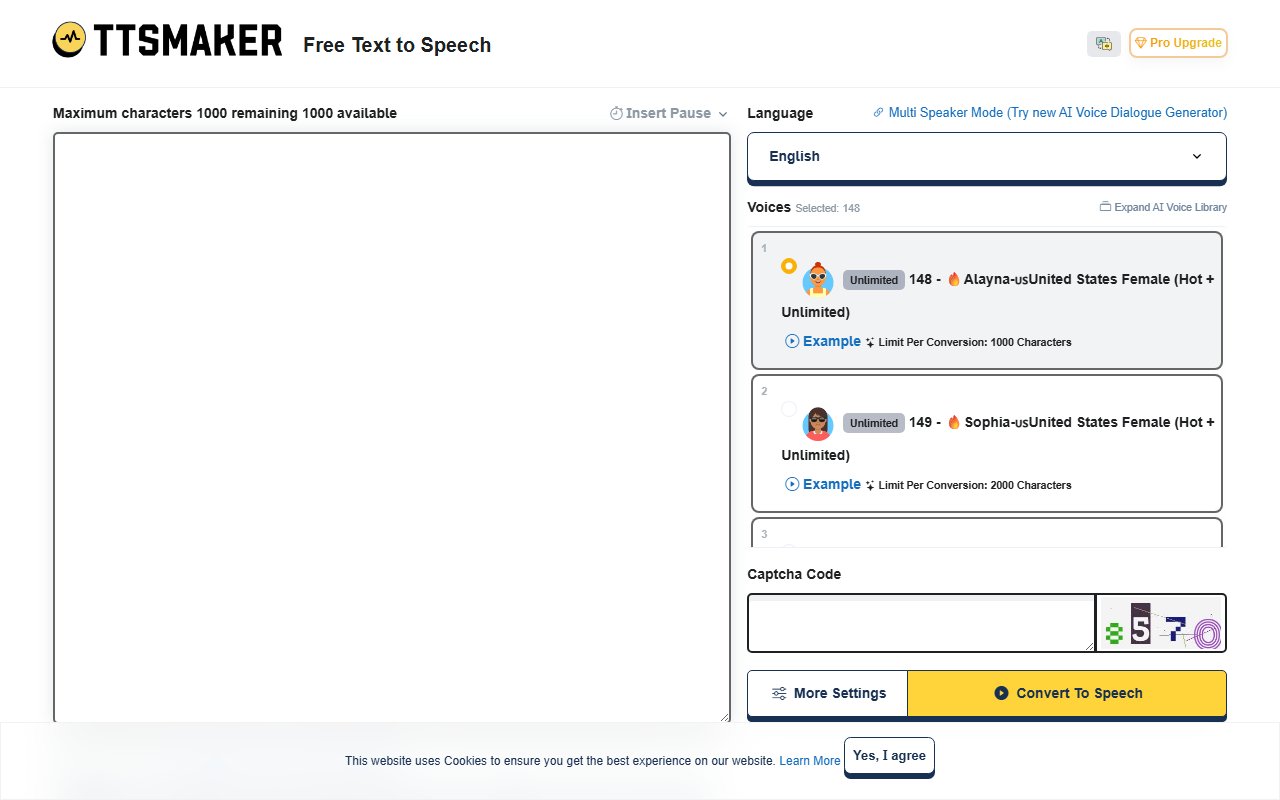Click the Unlimited badge on Alayna voice
The width and height of the screenshot is (1280, 800).
[x=874, y=280]
